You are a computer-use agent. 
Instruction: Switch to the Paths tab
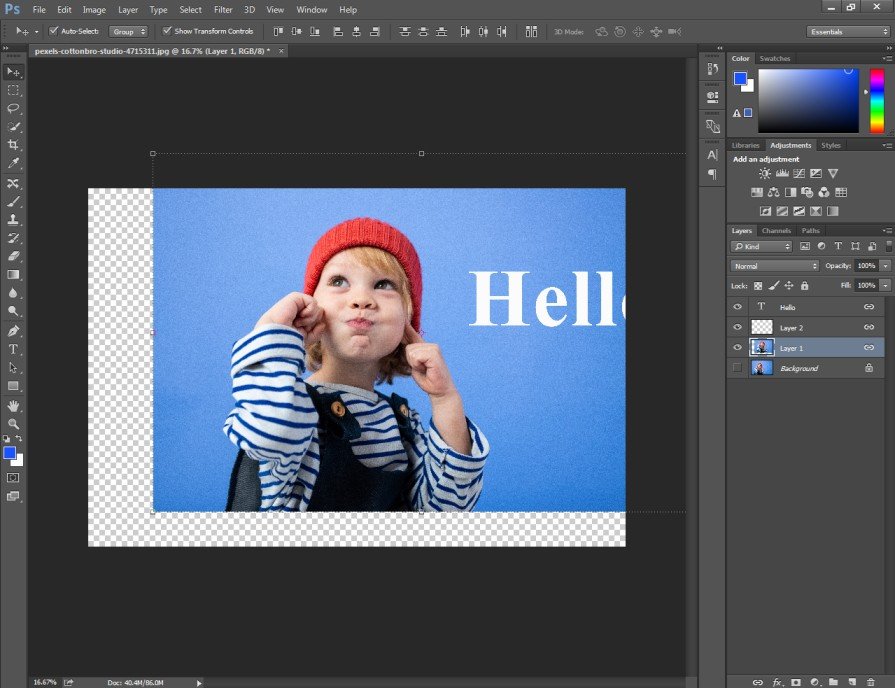tap(810, 231)
